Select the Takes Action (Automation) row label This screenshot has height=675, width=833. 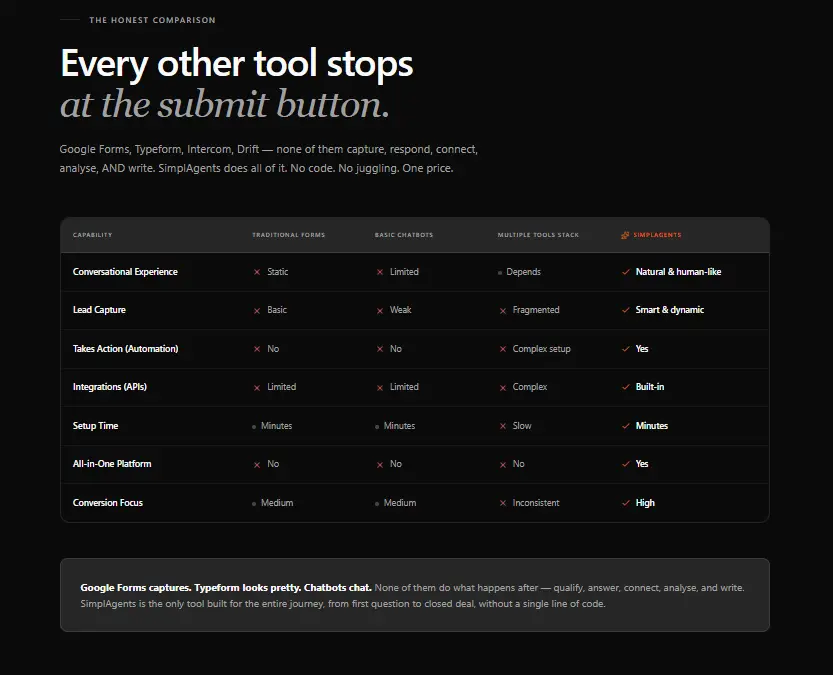click(125, 348)
